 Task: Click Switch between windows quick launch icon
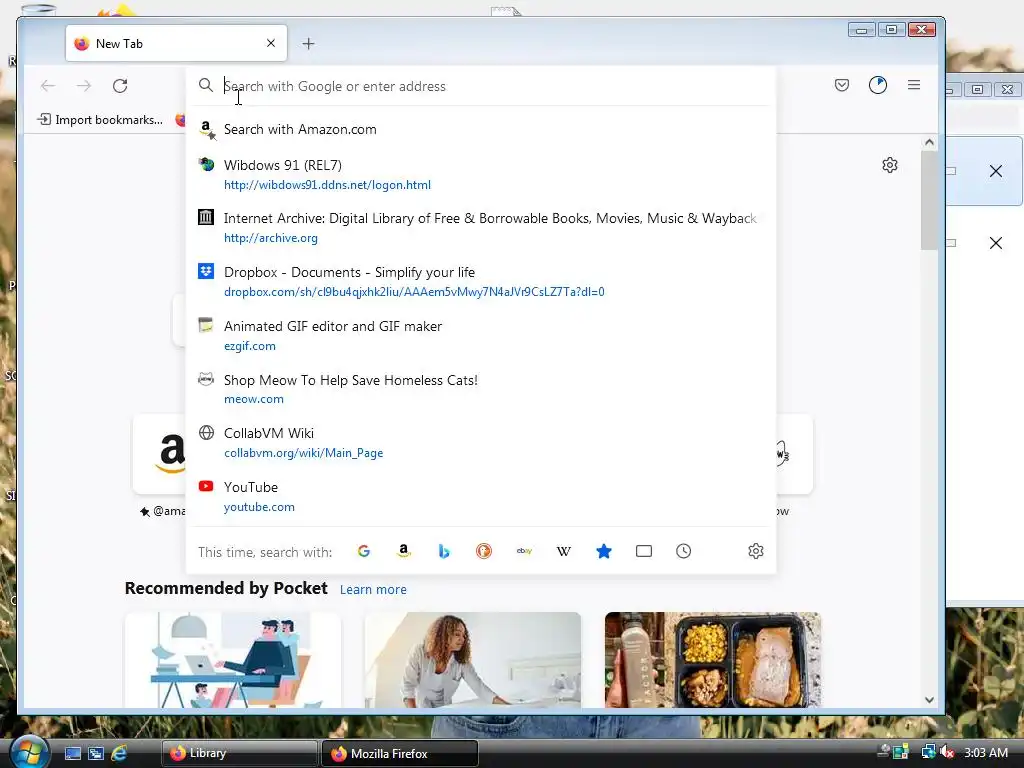[x=96, y=754]
